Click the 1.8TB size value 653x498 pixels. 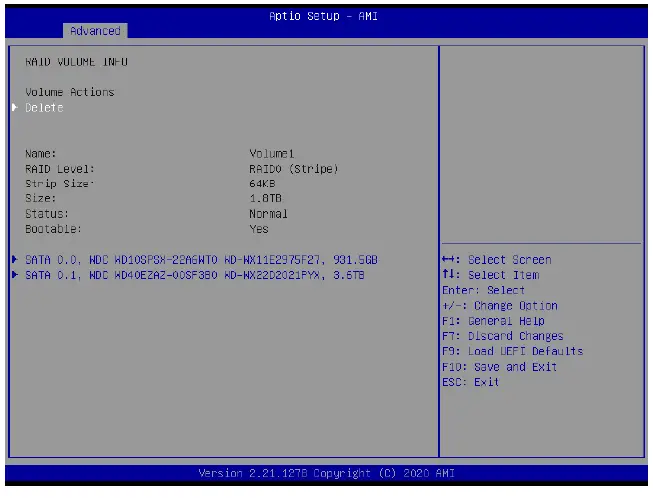[265, 198]
